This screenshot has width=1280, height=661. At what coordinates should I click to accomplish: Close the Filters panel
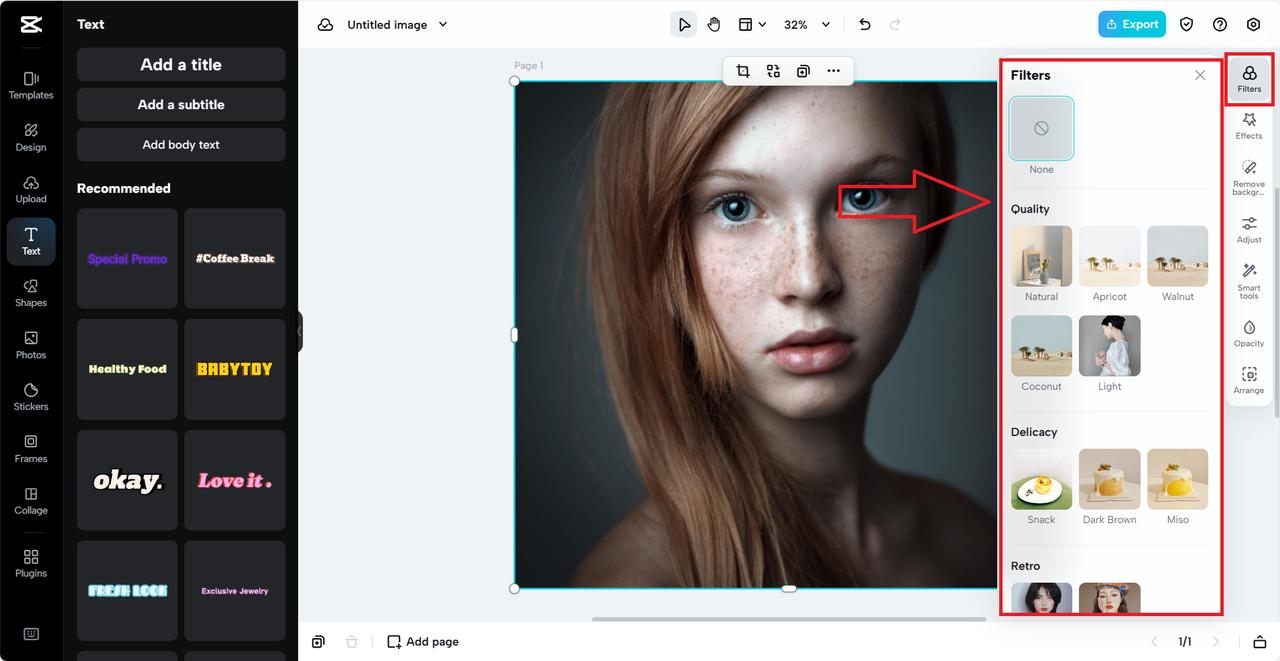click(1200, 75)
